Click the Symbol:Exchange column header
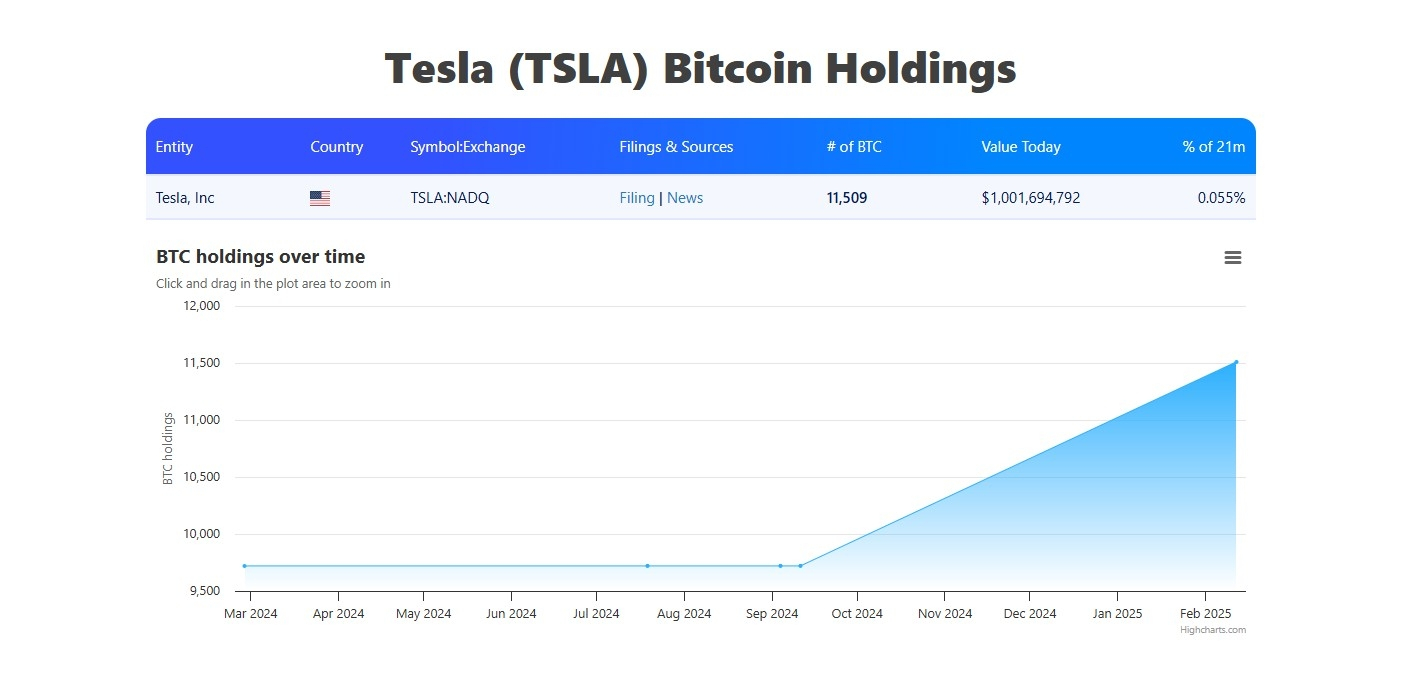 click(467, 147)
